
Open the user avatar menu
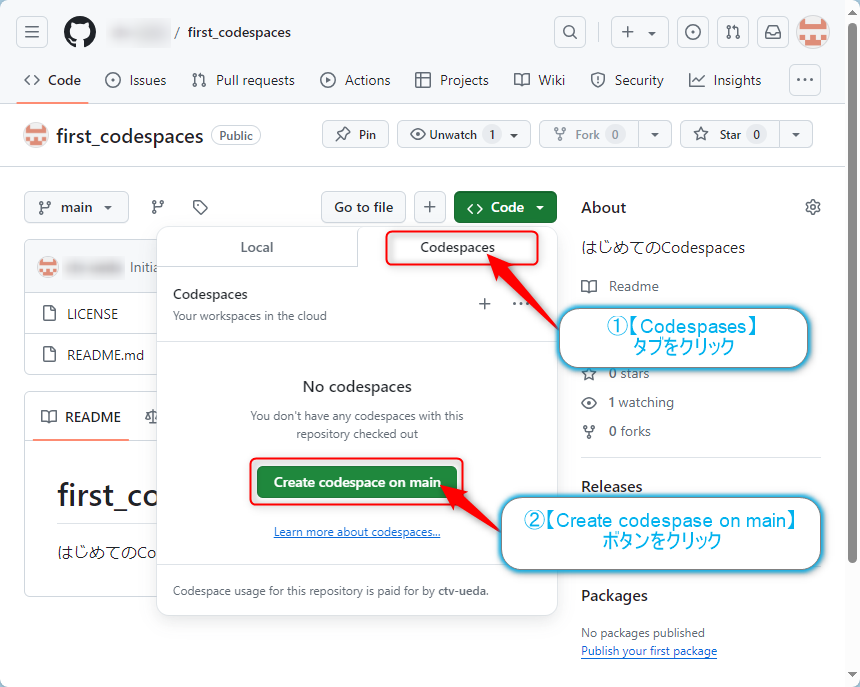[813, 32]
